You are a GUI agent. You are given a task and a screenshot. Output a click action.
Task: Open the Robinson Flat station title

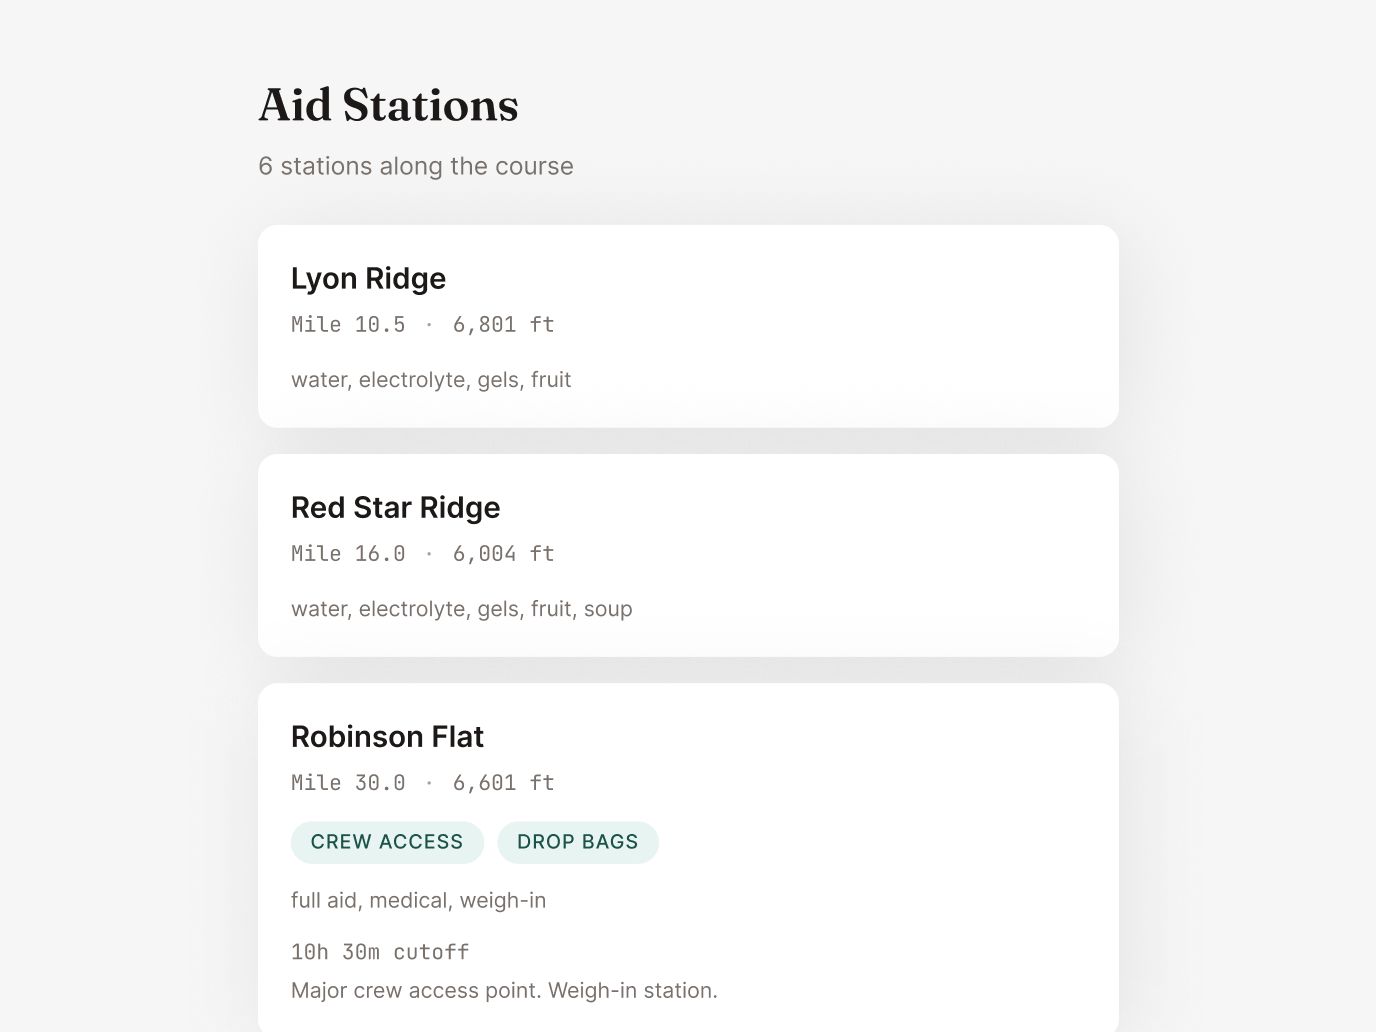pos(387,737)
